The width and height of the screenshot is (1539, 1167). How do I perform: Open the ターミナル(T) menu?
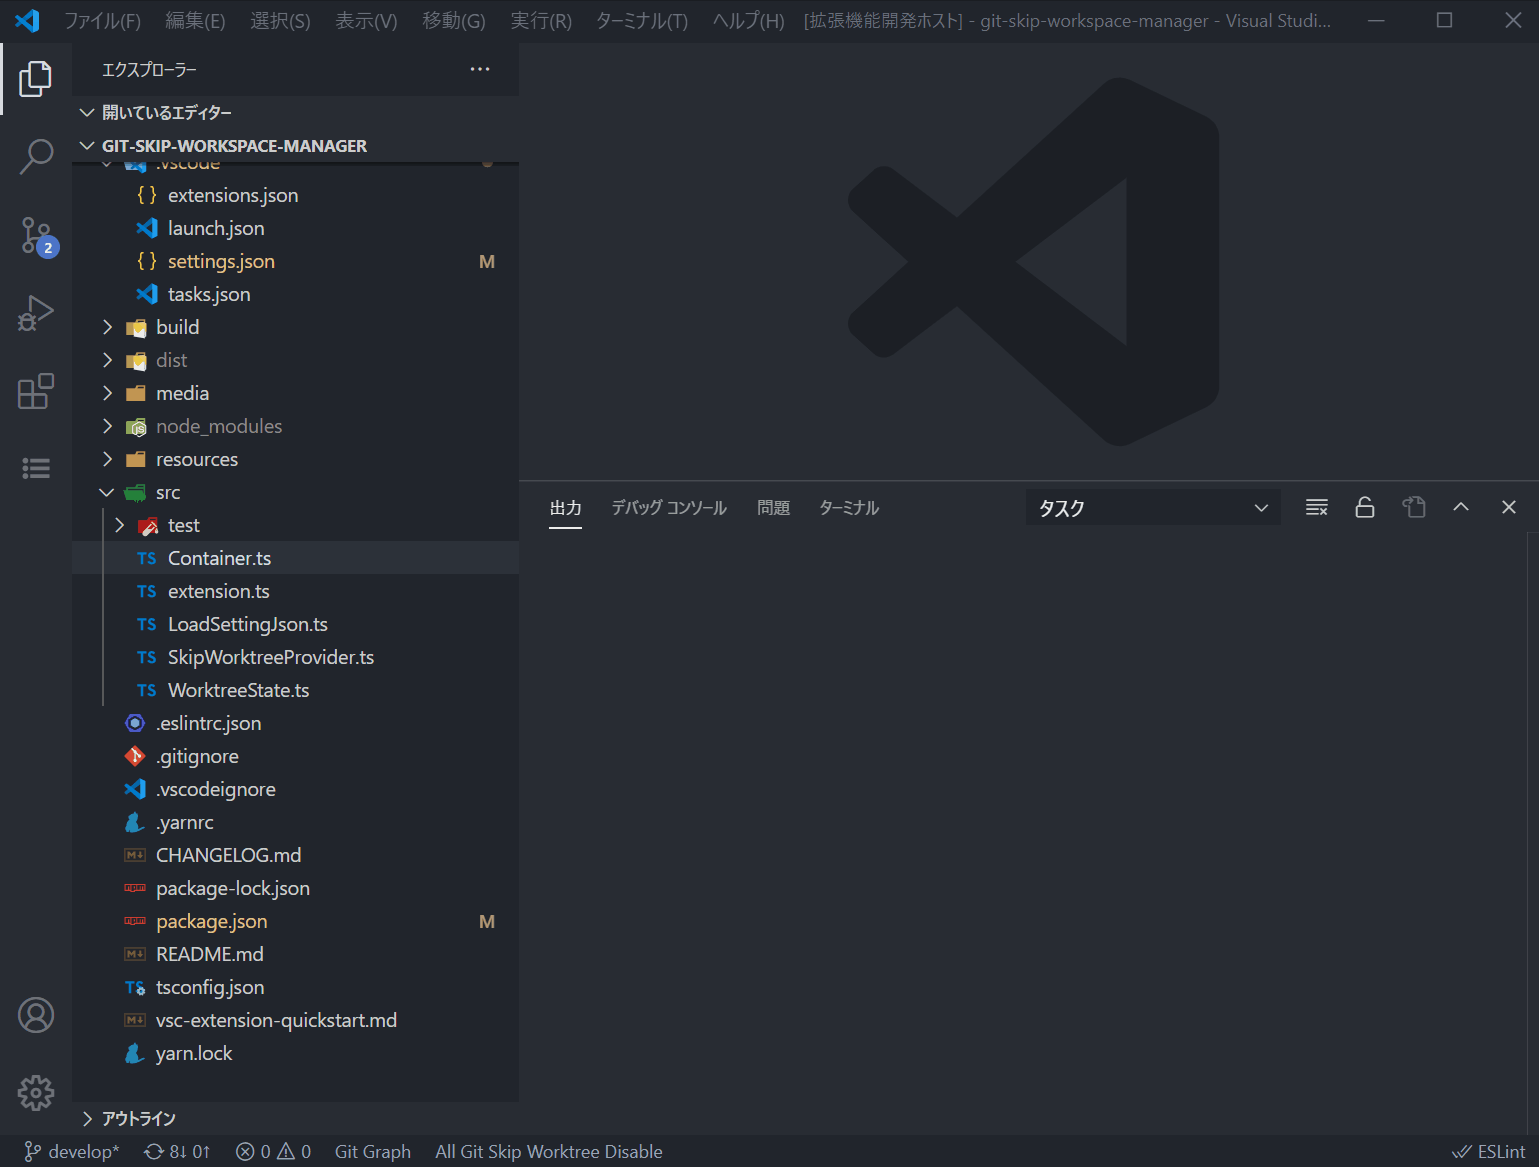[642, 21]
